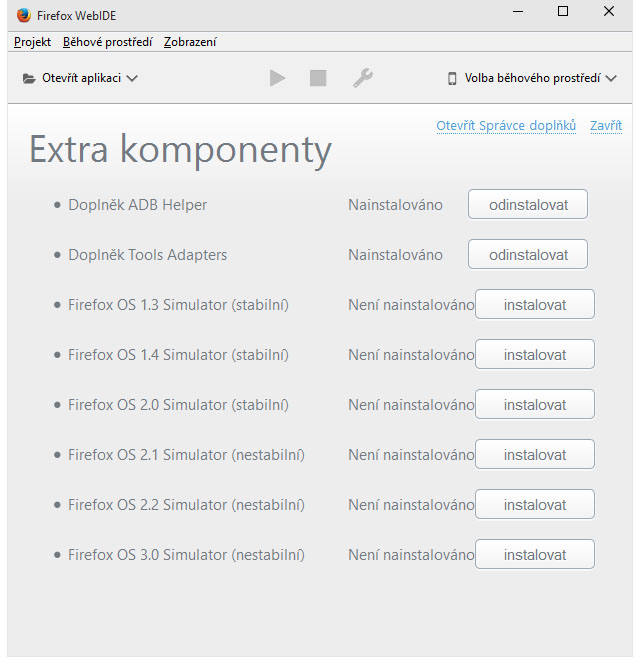Install Firefox OS 3.0 Simulator

[535, 554]
